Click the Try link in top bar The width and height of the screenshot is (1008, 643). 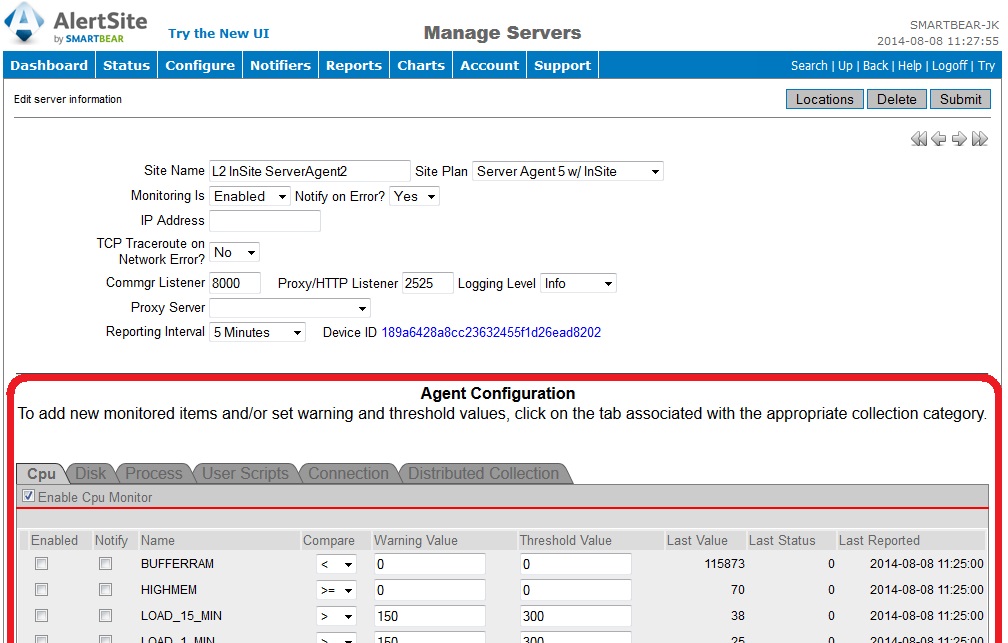[x=987, y=66]
